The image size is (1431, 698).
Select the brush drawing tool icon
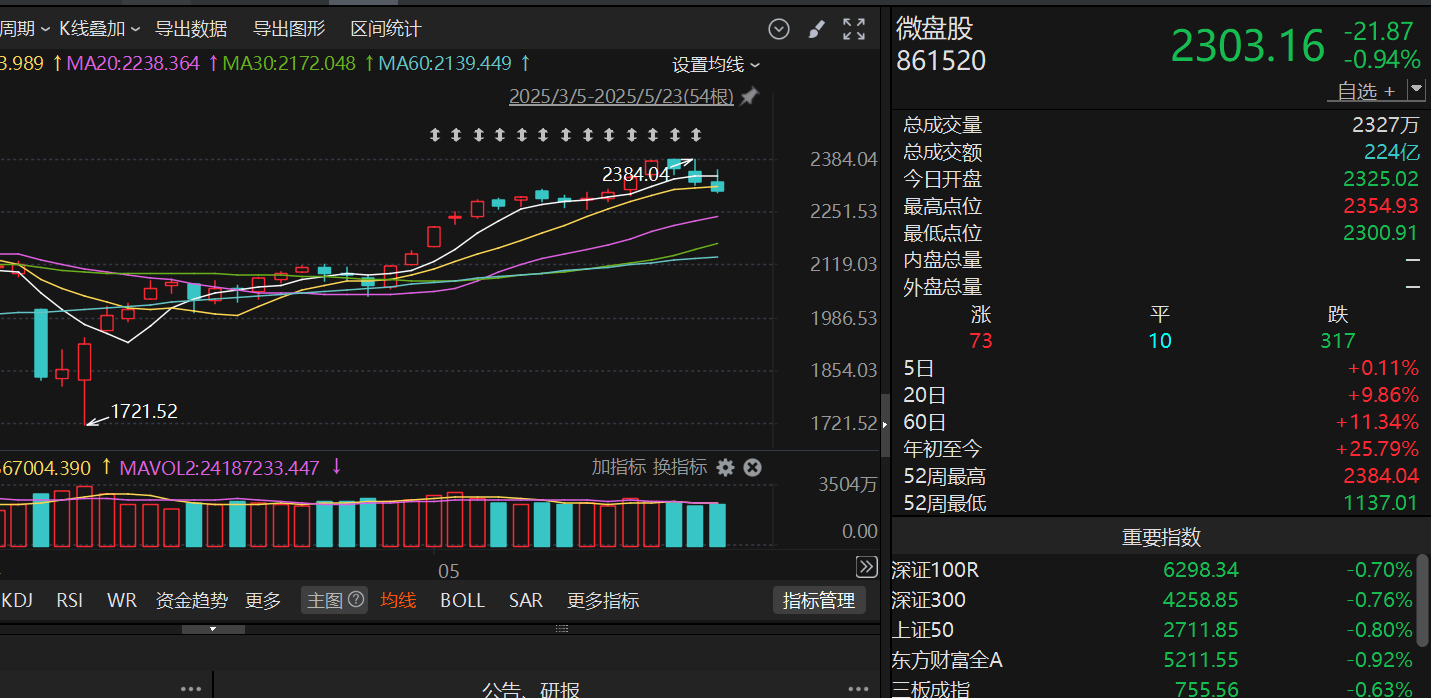[x=817, y=29]
